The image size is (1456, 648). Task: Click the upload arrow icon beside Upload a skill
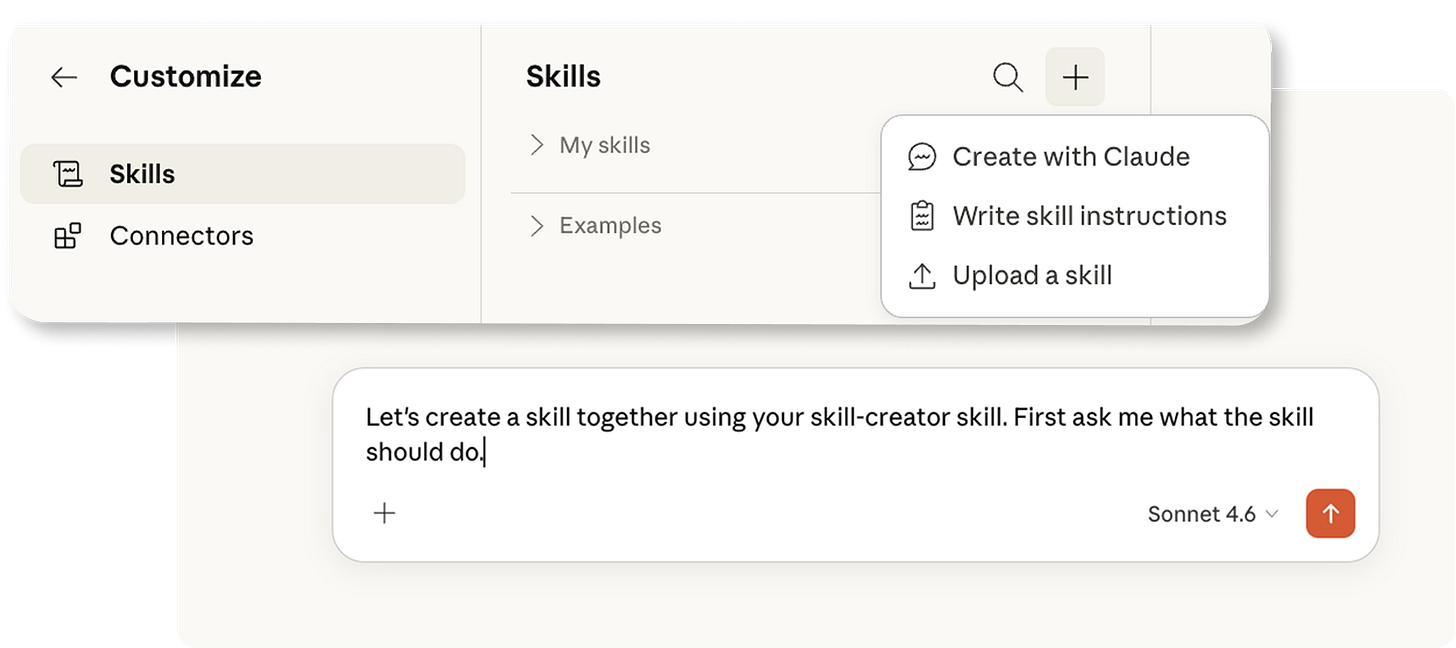pos(921,275)
